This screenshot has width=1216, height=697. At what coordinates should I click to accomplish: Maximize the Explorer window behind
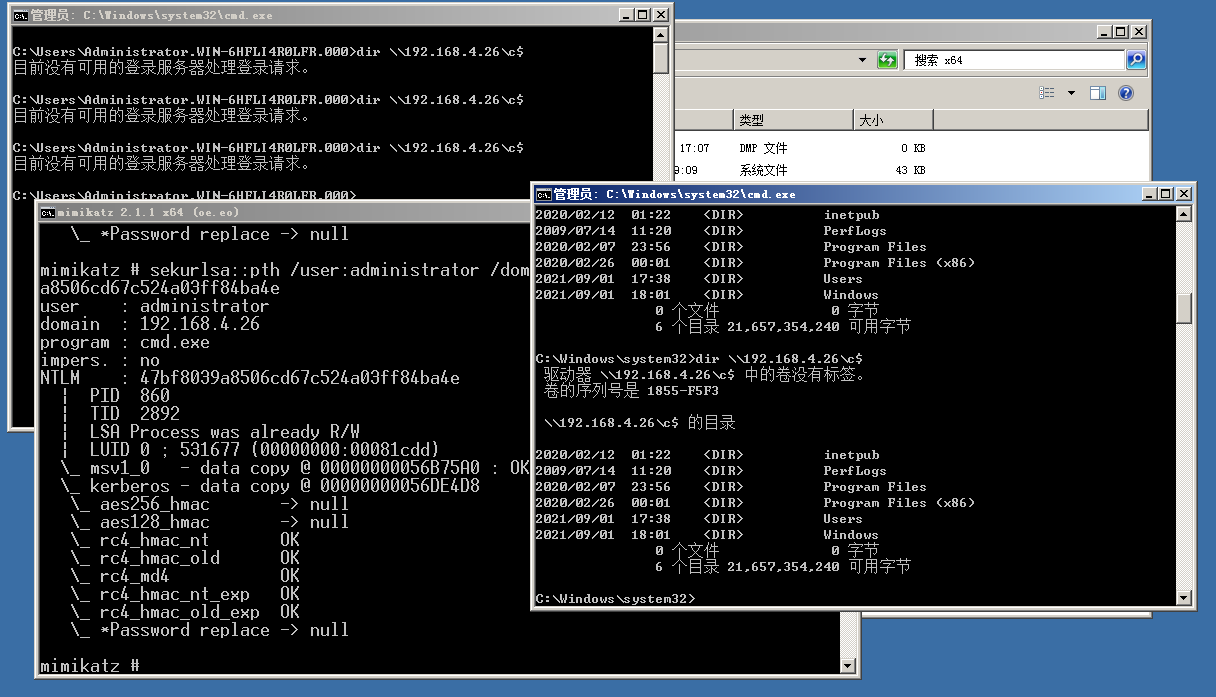(x=1121, y=32)
